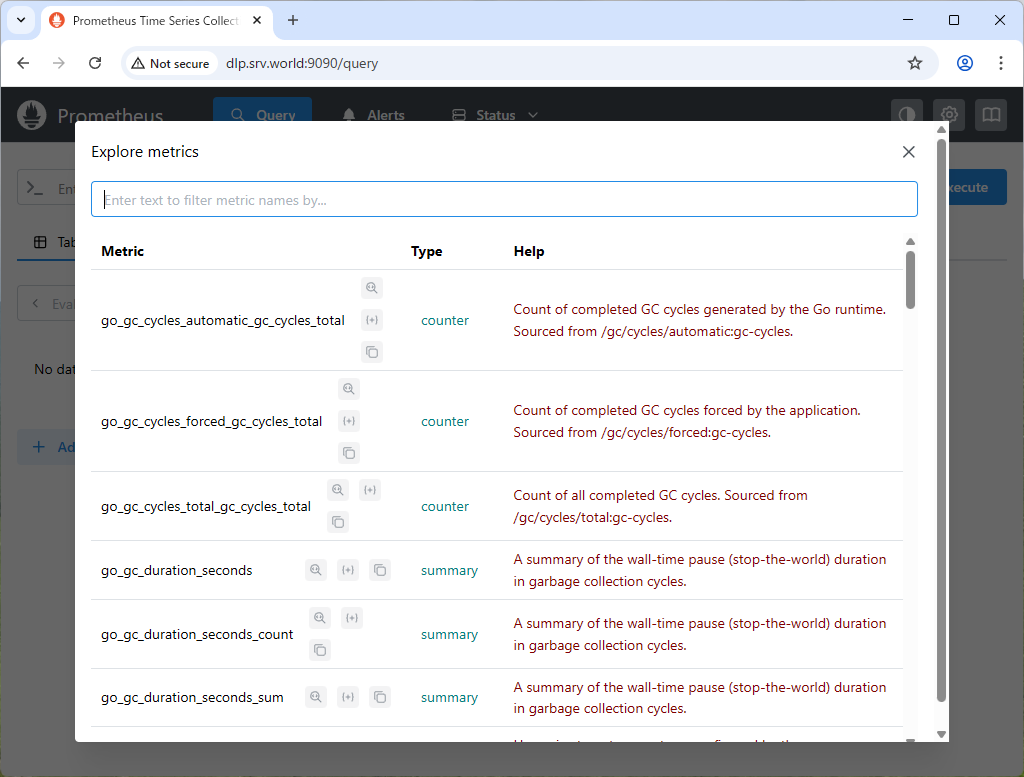Click the Help column header

[529, 251]
